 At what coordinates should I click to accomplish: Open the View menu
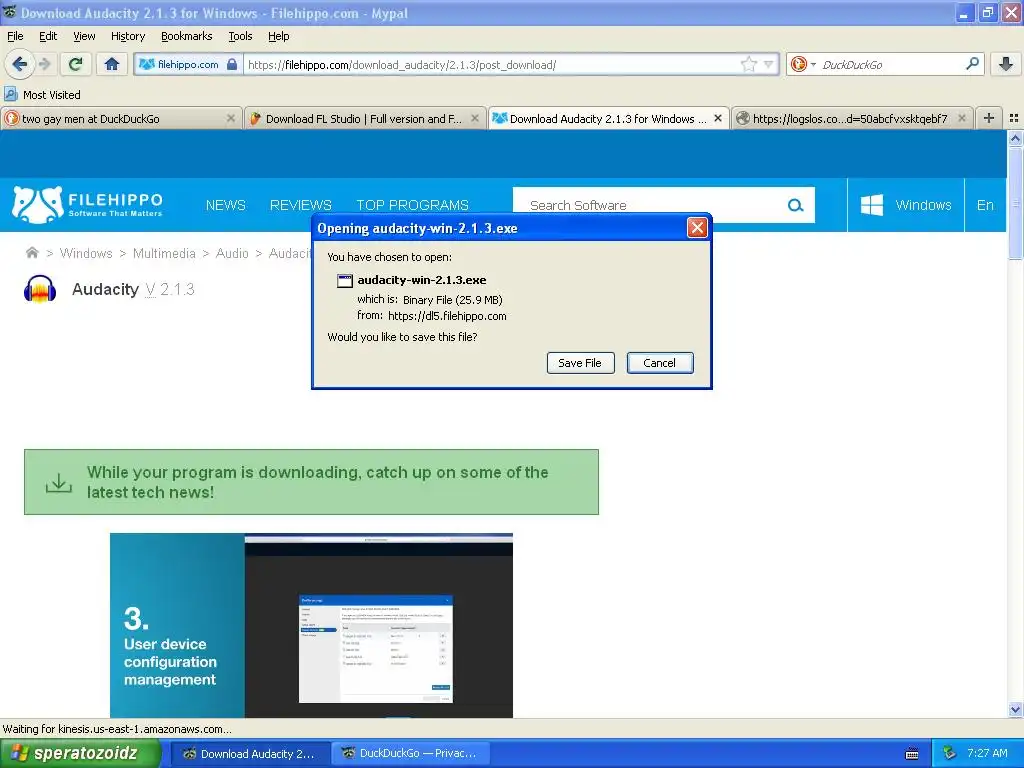(84, 36)
